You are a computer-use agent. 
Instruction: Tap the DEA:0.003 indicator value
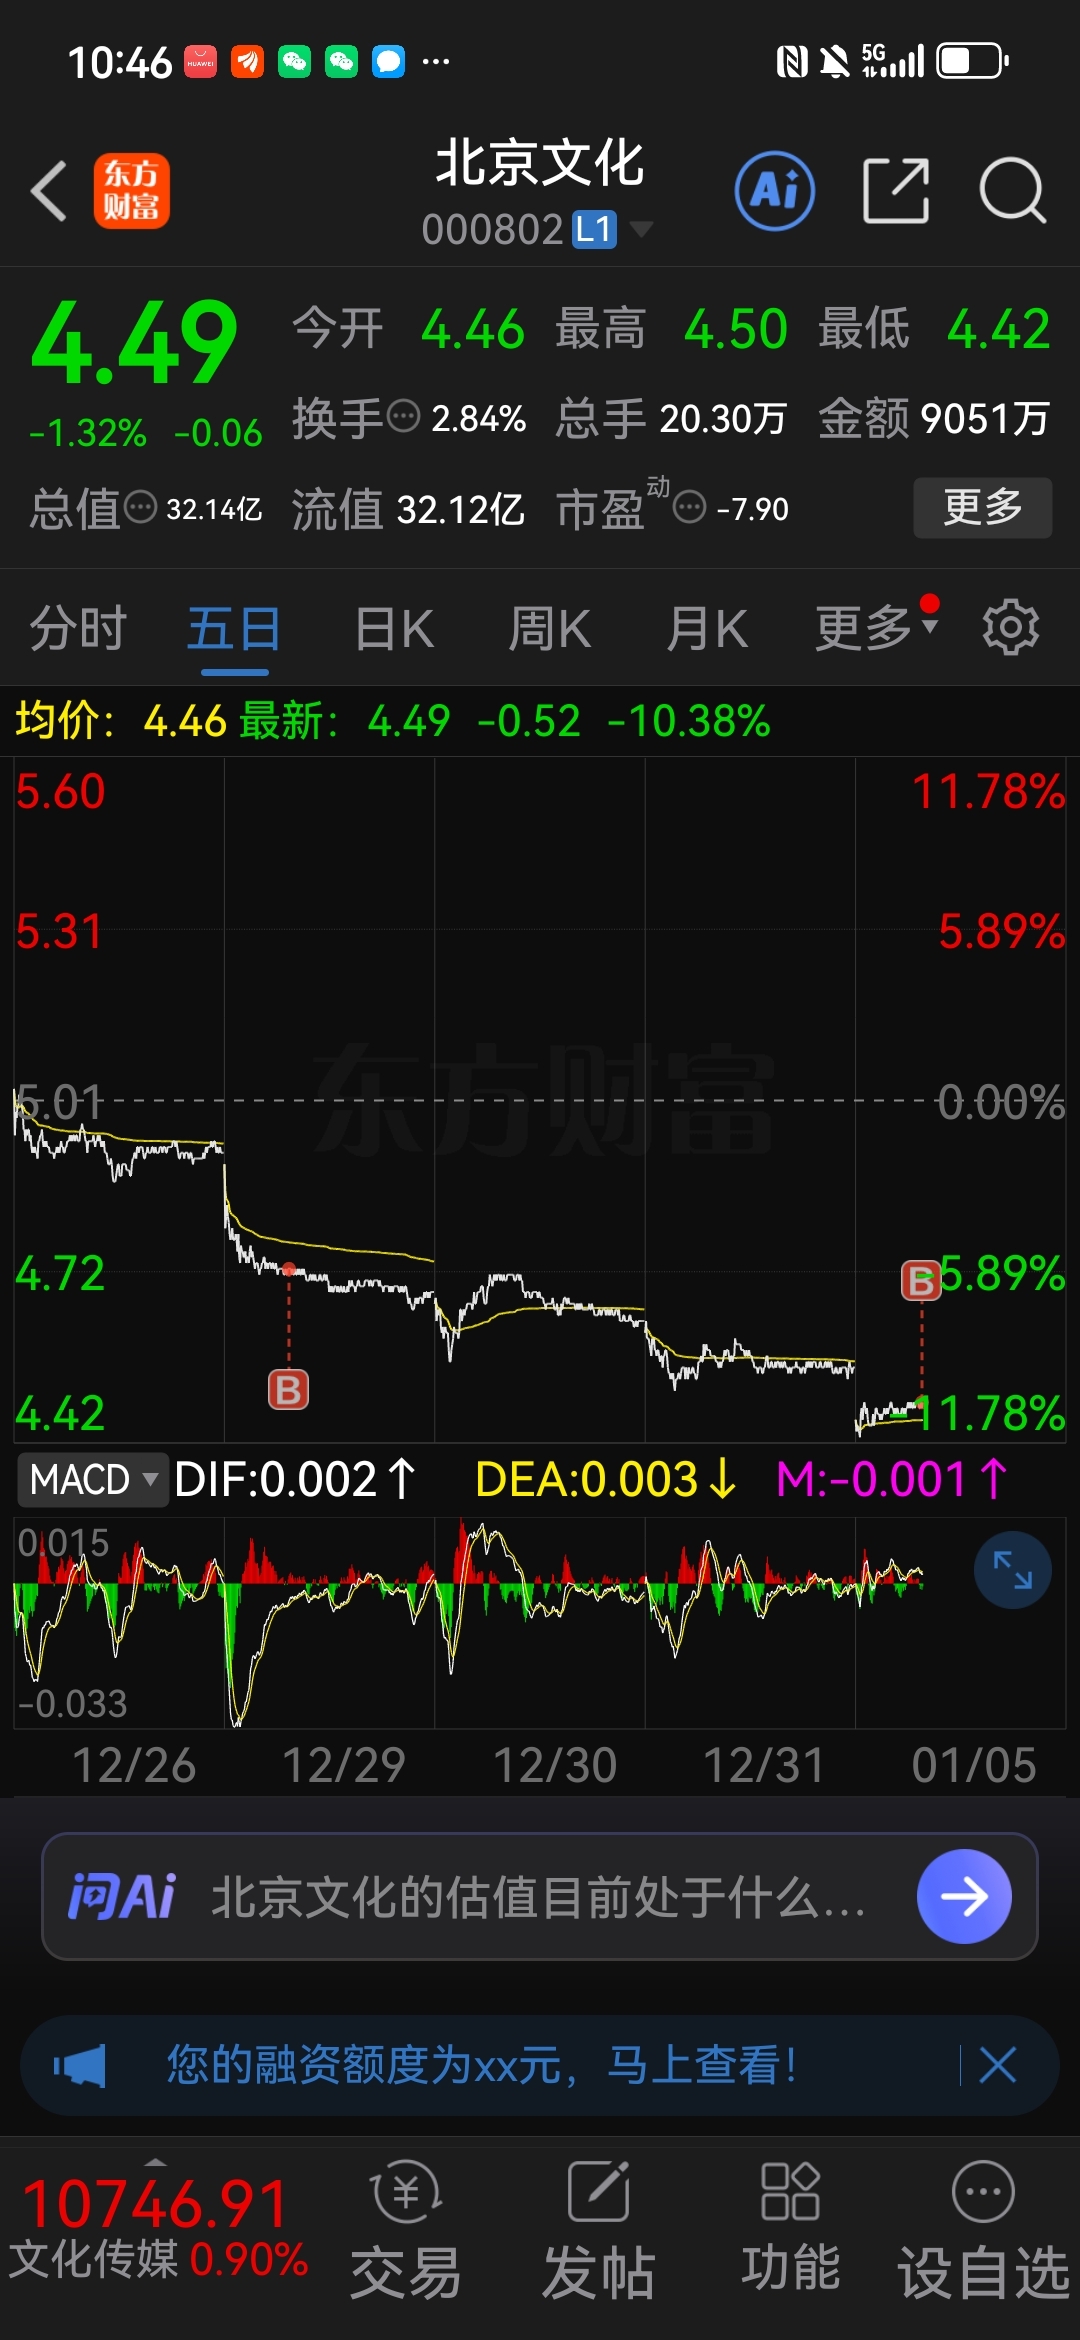coord(606,1479)
